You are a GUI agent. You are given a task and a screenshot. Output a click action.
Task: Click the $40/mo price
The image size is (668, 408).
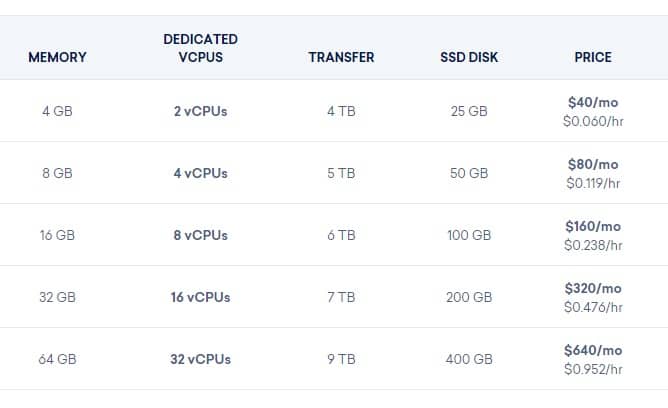tap(593, 102)
